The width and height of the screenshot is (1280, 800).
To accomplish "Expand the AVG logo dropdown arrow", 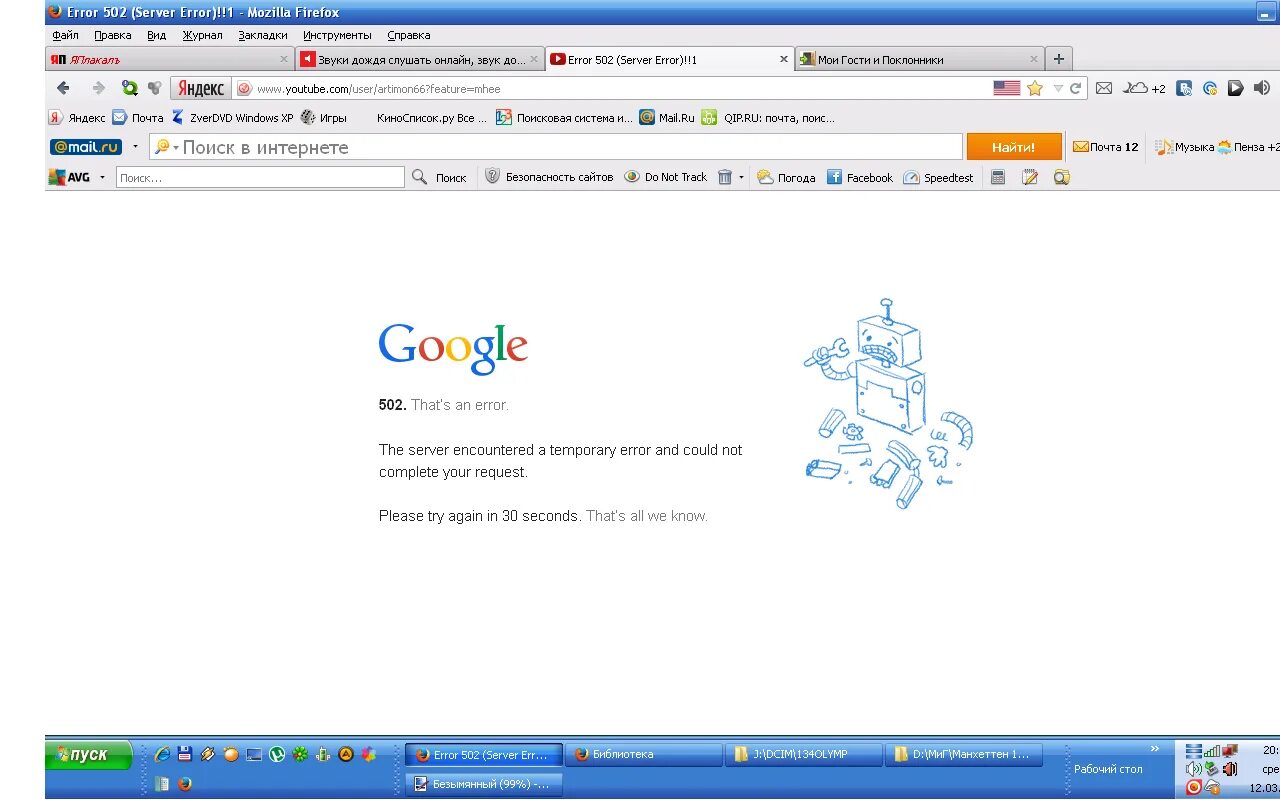I will click(x=102, y=177).
